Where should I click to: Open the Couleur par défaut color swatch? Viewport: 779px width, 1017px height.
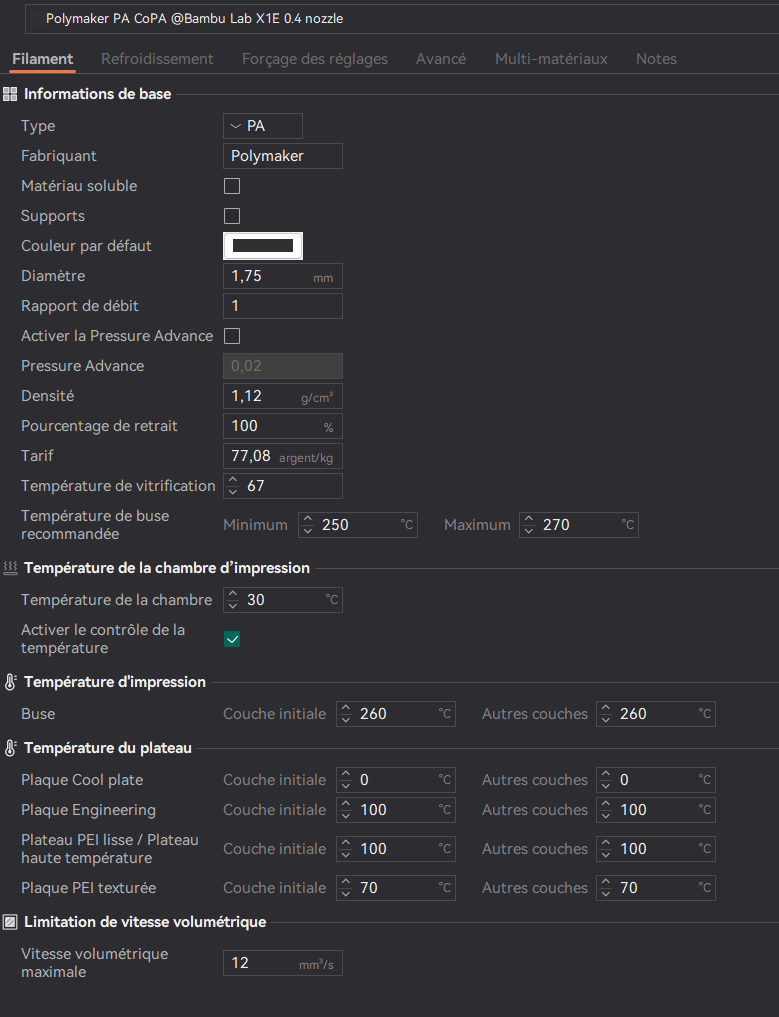(x=263, y=246)
